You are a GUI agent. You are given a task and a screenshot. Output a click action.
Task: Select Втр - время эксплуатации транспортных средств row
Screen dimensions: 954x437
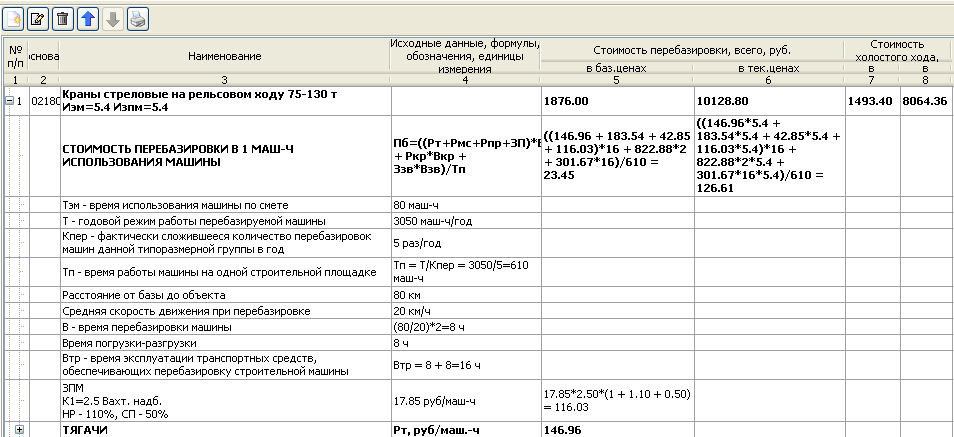point(225,365)
